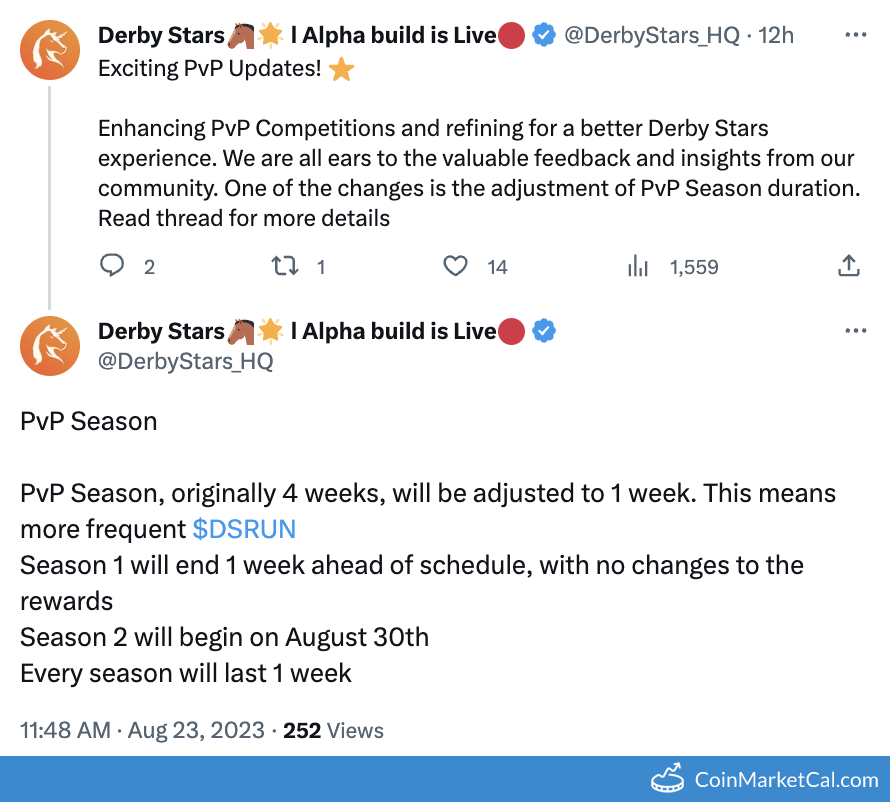
Task: Open Derby Stars avatar on first tweet
Action: coord(49,47)
